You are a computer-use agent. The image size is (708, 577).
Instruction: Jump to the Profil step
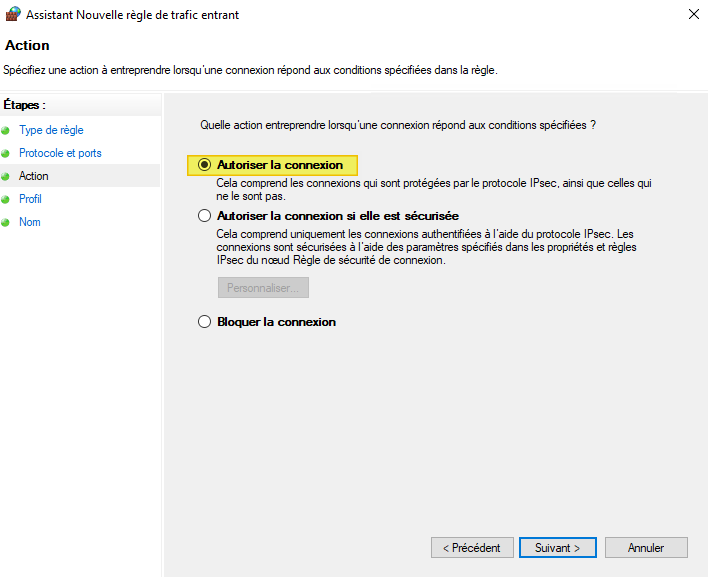30,199
